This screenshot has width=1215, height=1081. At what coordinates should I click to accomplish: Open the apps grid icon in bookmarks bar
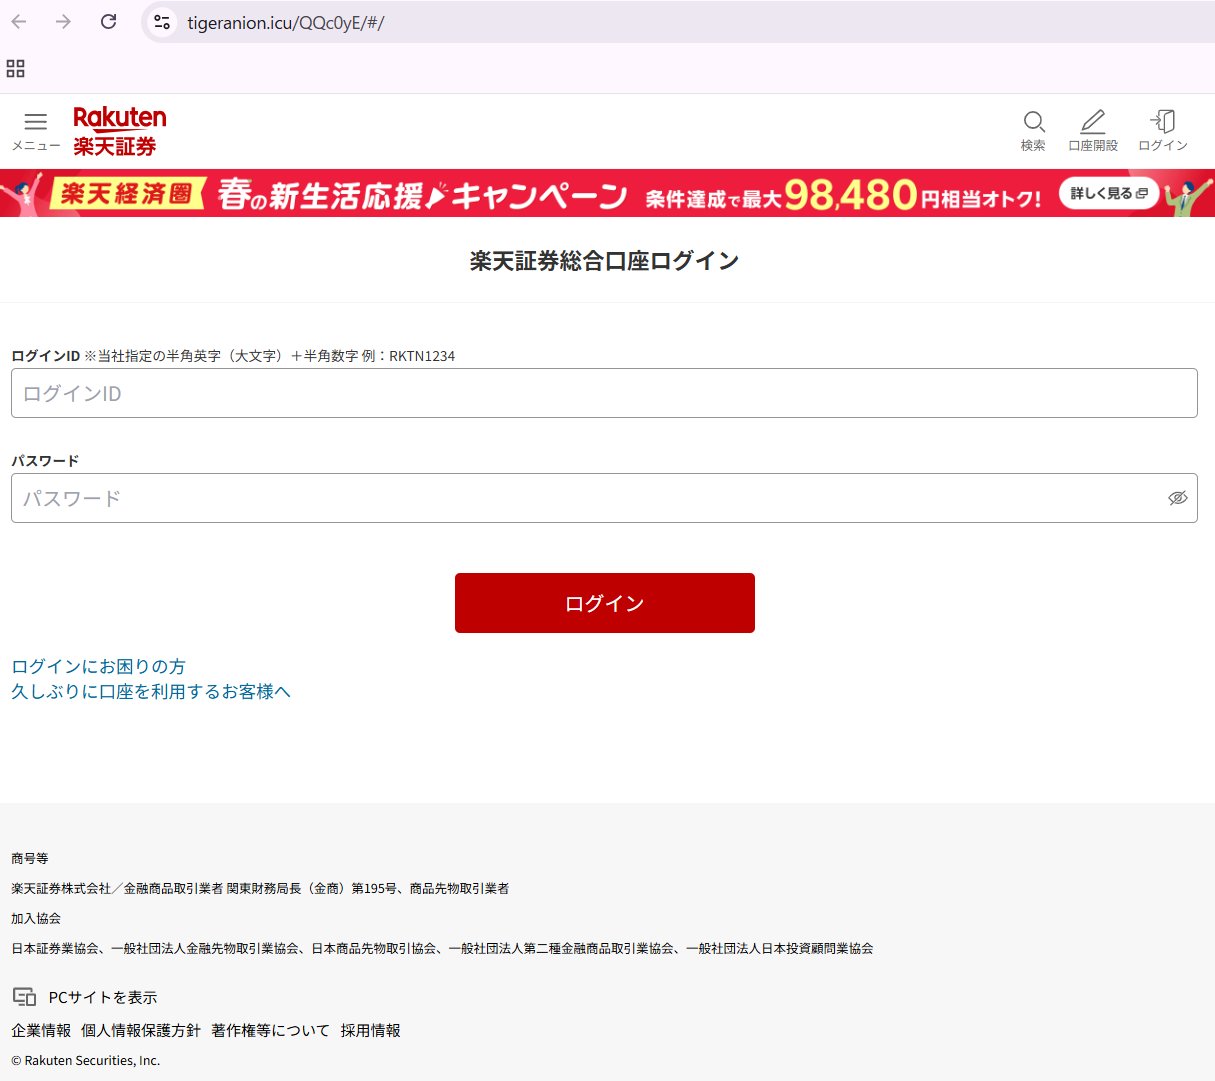tap(15, 68)
